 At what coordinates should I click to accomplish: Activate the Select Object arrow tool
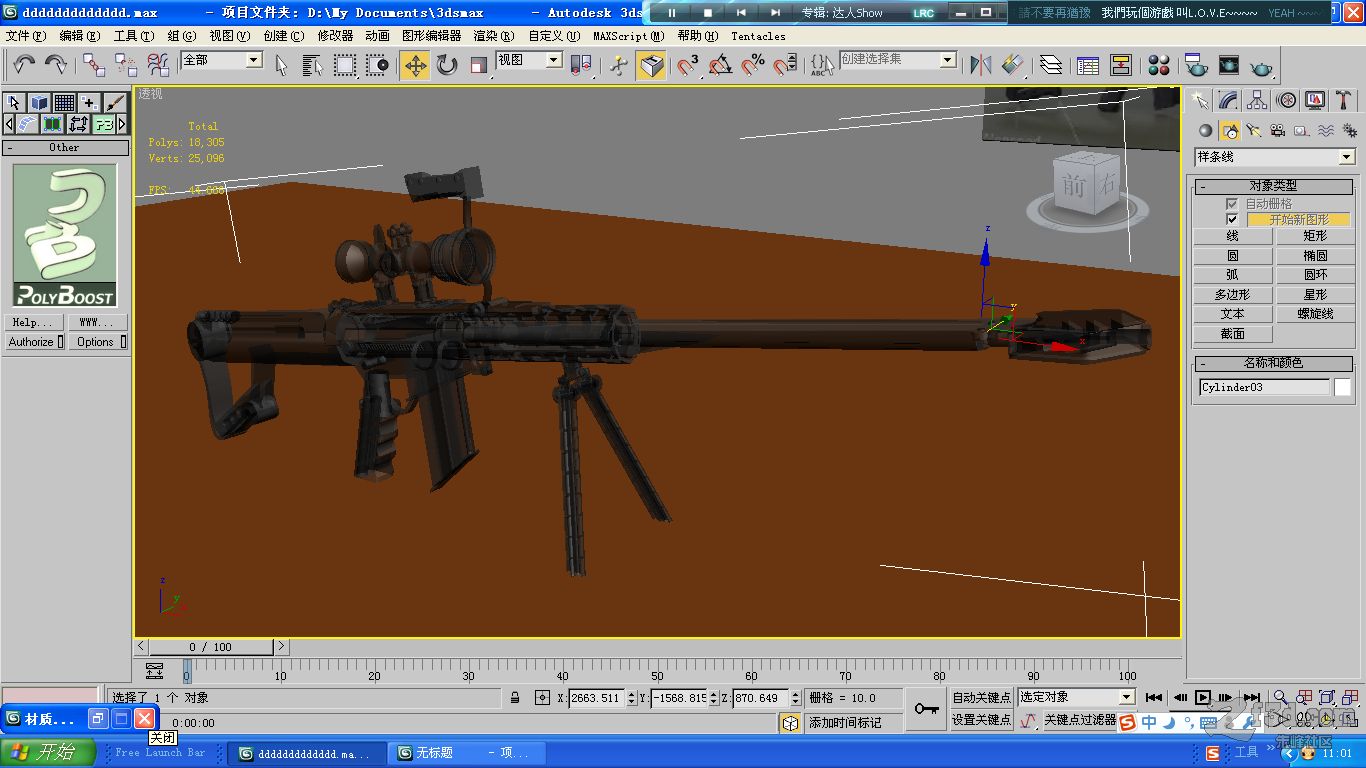point(281,65)
